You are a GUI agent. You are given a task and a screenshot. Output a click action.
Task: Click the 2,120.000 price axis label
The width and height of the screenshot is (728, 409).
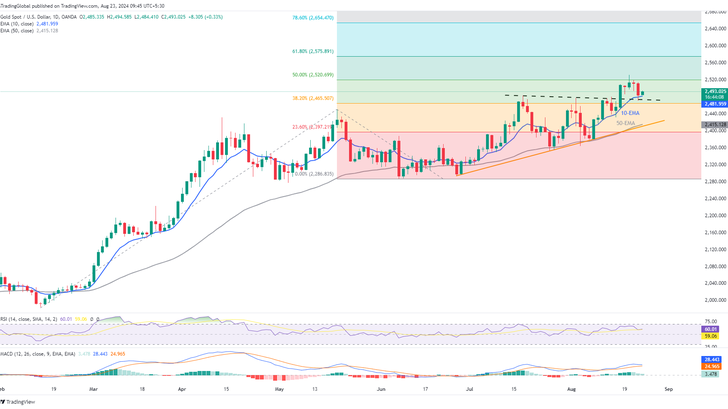point(715,250)
